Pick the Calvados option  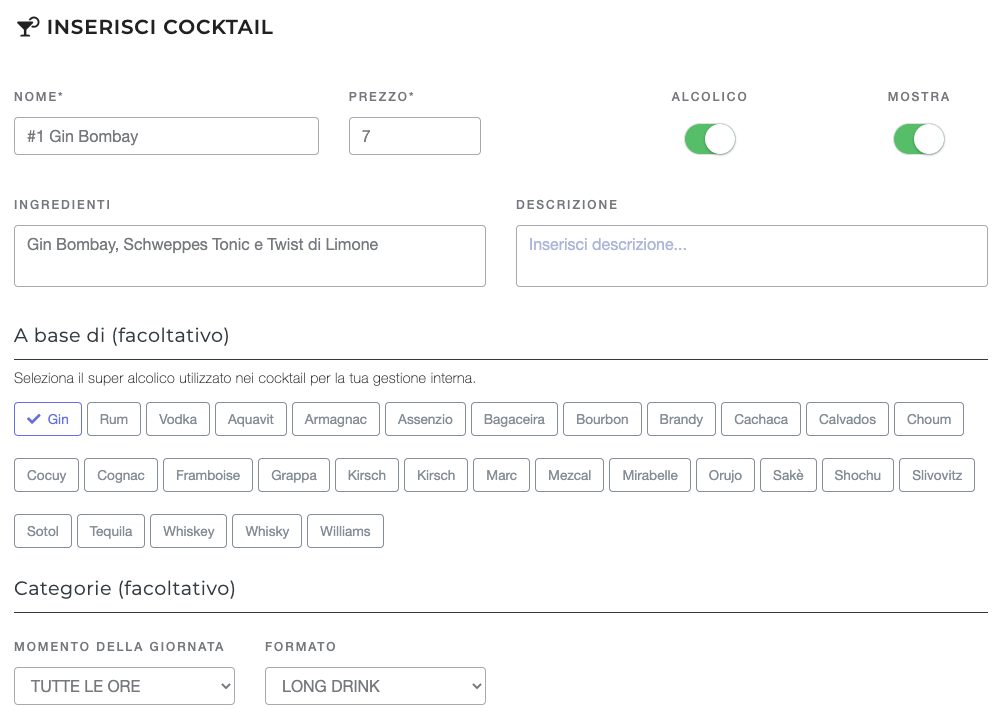[x=847, y=419]
